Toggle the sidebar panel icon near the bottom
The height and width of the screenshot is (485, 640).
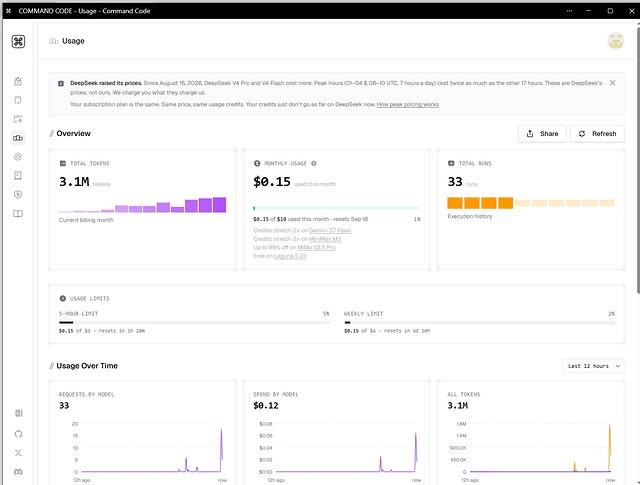18,413
